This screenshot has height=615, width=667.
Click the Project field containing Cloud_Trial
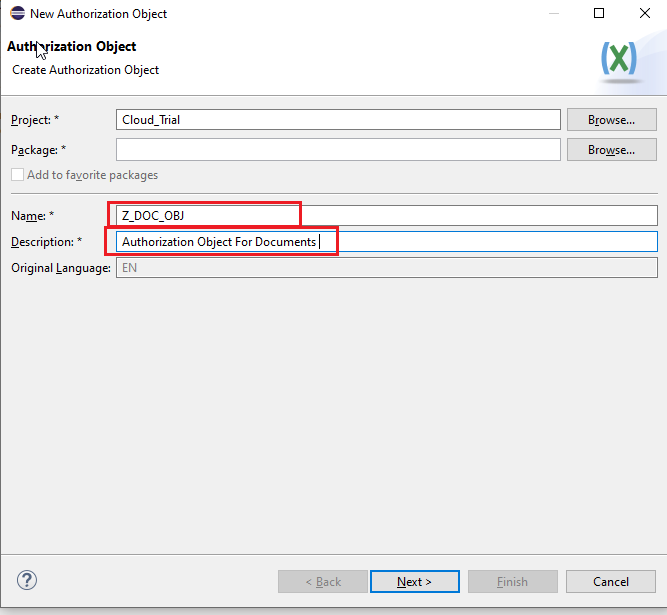338,119
